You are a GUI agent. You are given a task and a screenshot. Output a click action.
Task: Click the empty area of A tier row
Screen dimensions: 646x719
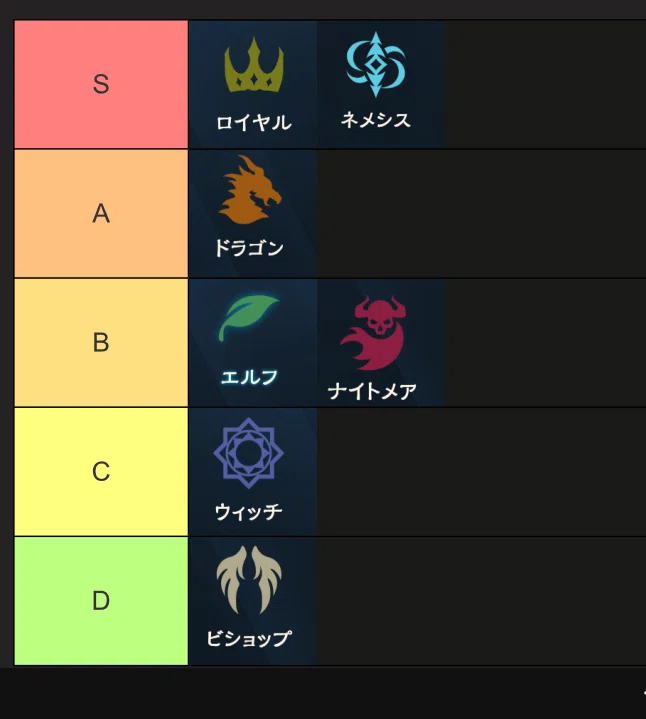[x=481, y=214]
